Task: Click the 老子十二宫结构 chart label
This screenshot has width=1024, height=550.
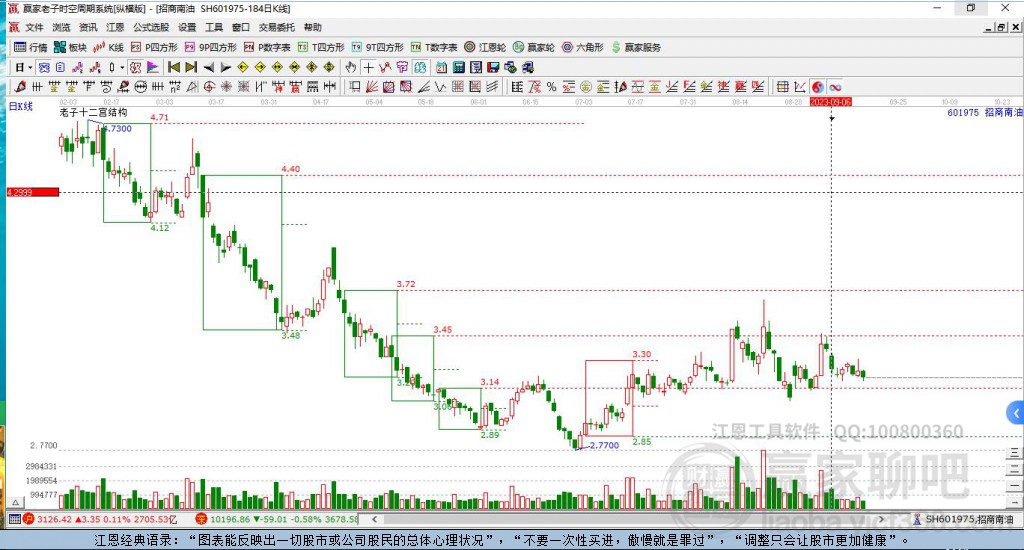Action: [x=93, y=112]
